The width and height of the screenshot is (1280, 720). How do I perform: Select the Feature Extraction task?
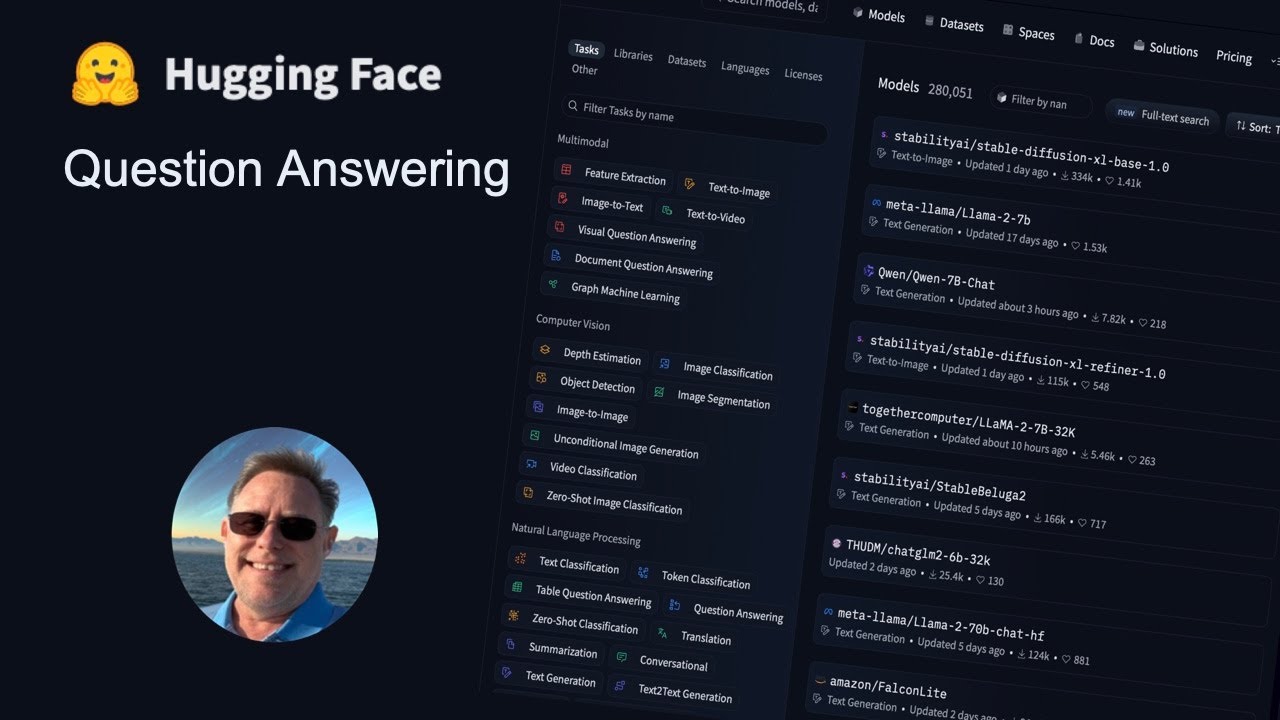click(x=614, y=175)
